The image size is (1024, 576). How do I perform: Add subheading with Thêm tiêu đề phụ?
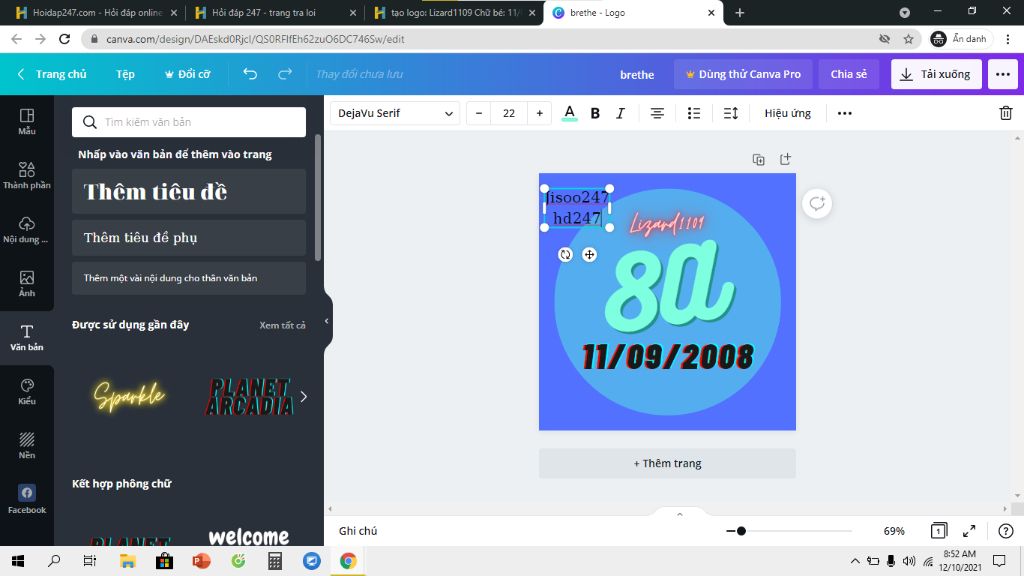click(189, 238)
